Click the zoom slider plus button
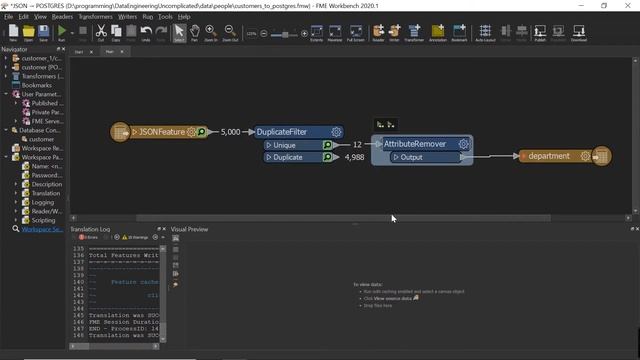This screenshot has width=640, height=360. pyautogui.click(x=304, y=33)
